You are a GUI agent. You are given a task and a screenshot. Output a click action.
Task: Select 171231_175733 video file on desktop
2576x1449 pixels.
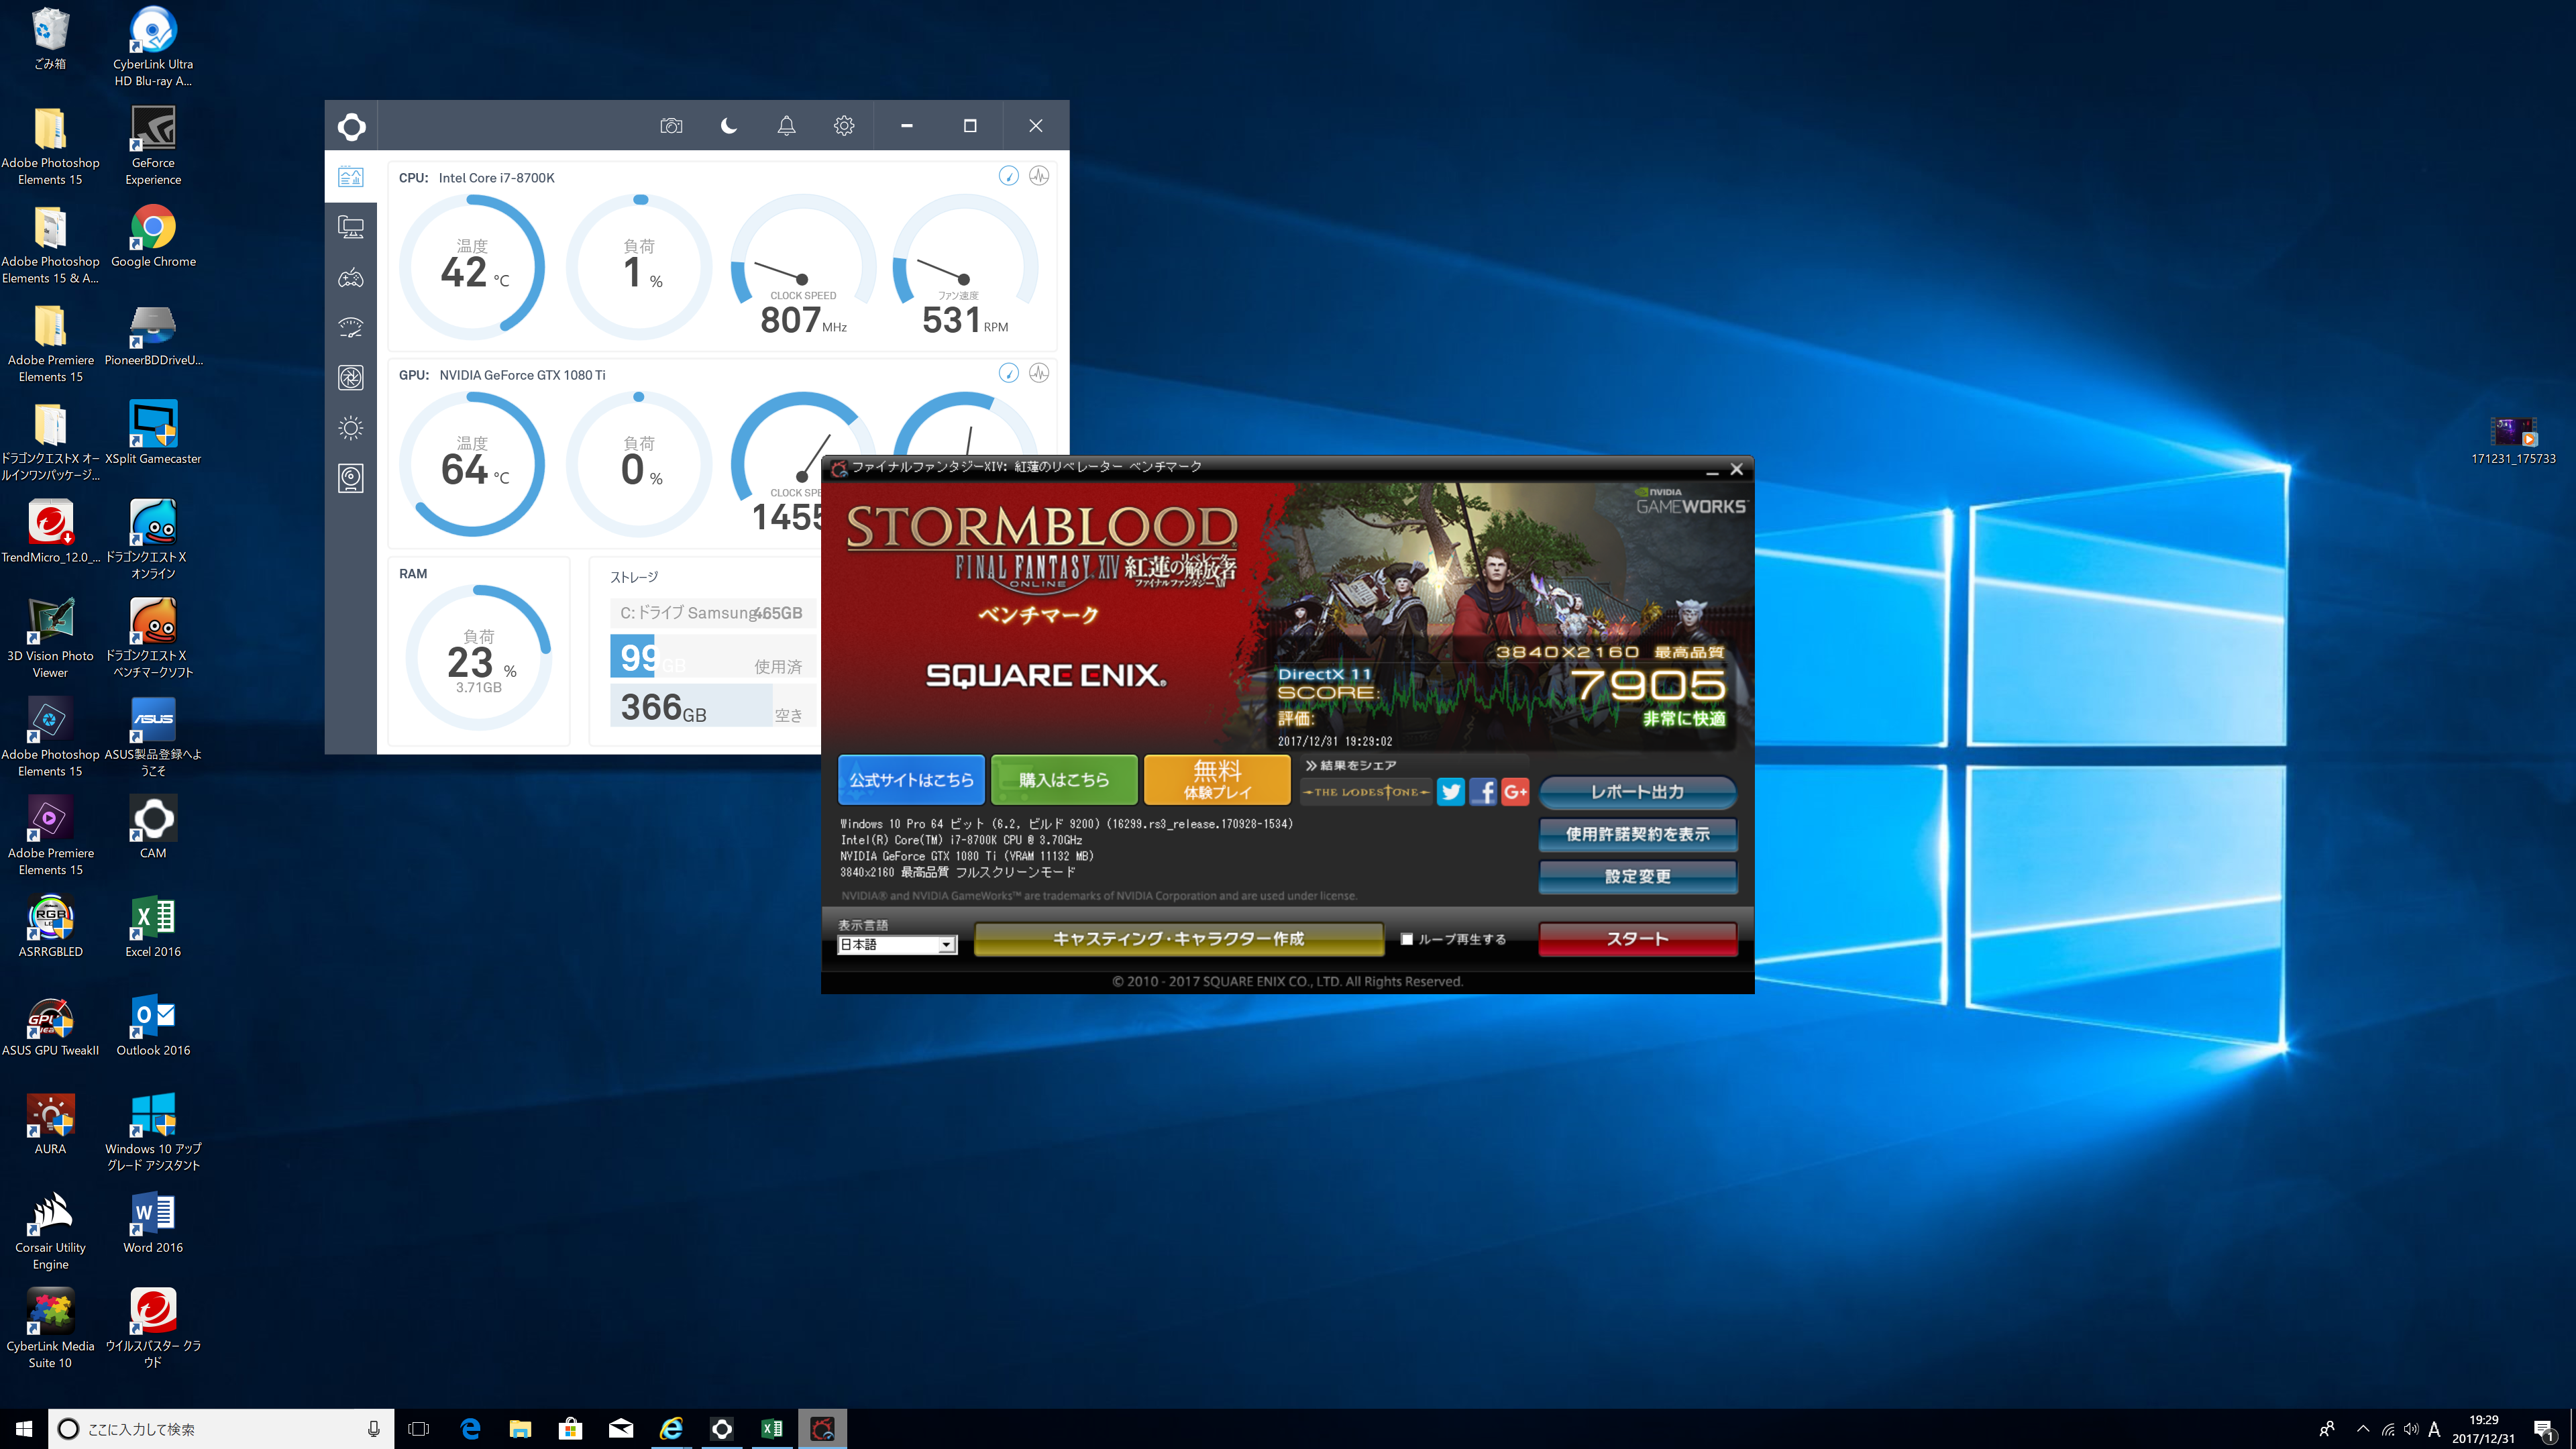2513,441
